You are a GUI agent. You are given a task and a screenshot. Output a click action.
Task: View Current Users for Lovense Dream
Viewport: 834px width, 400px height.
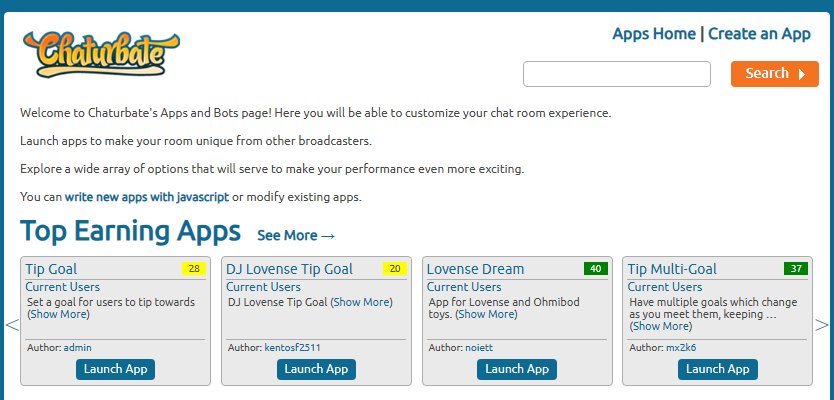464,287
